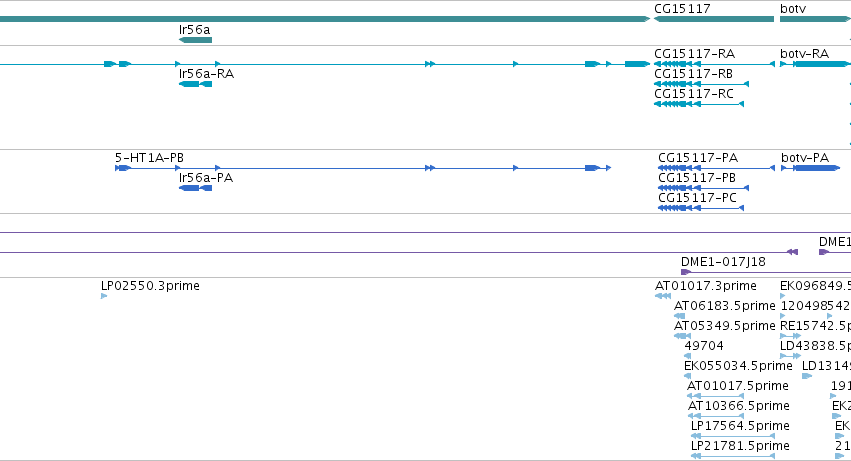Select the AT10366.5prime EST
851x461 pixels.
coord(716,416)
